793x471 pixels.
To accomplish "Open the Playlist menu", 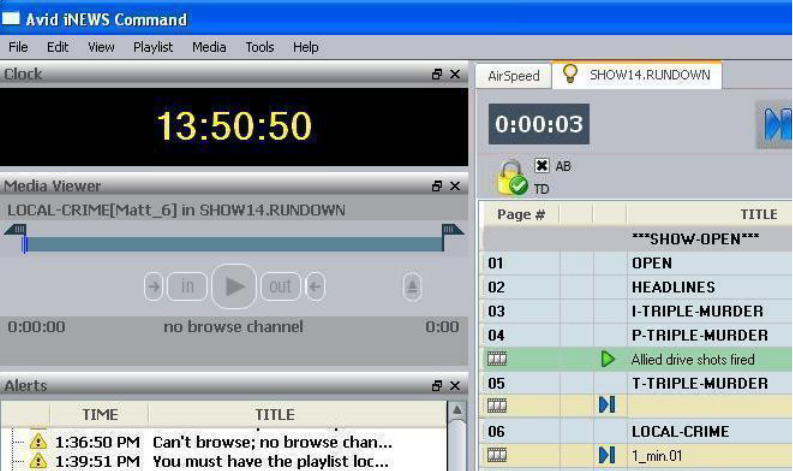I will (x=153, y=47).
